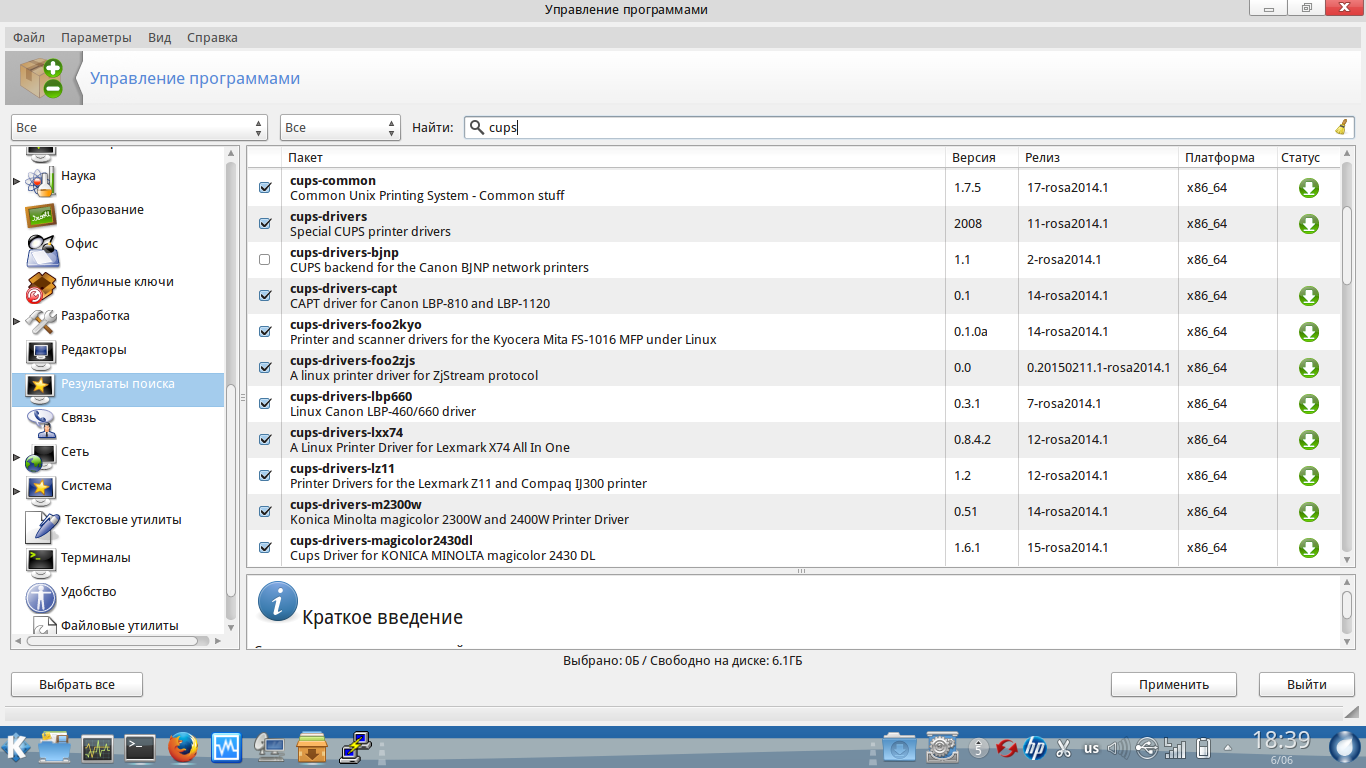This screenshot has width=1366, height=768.
Task: Open the Вид menu
Action: coord(160,38)
